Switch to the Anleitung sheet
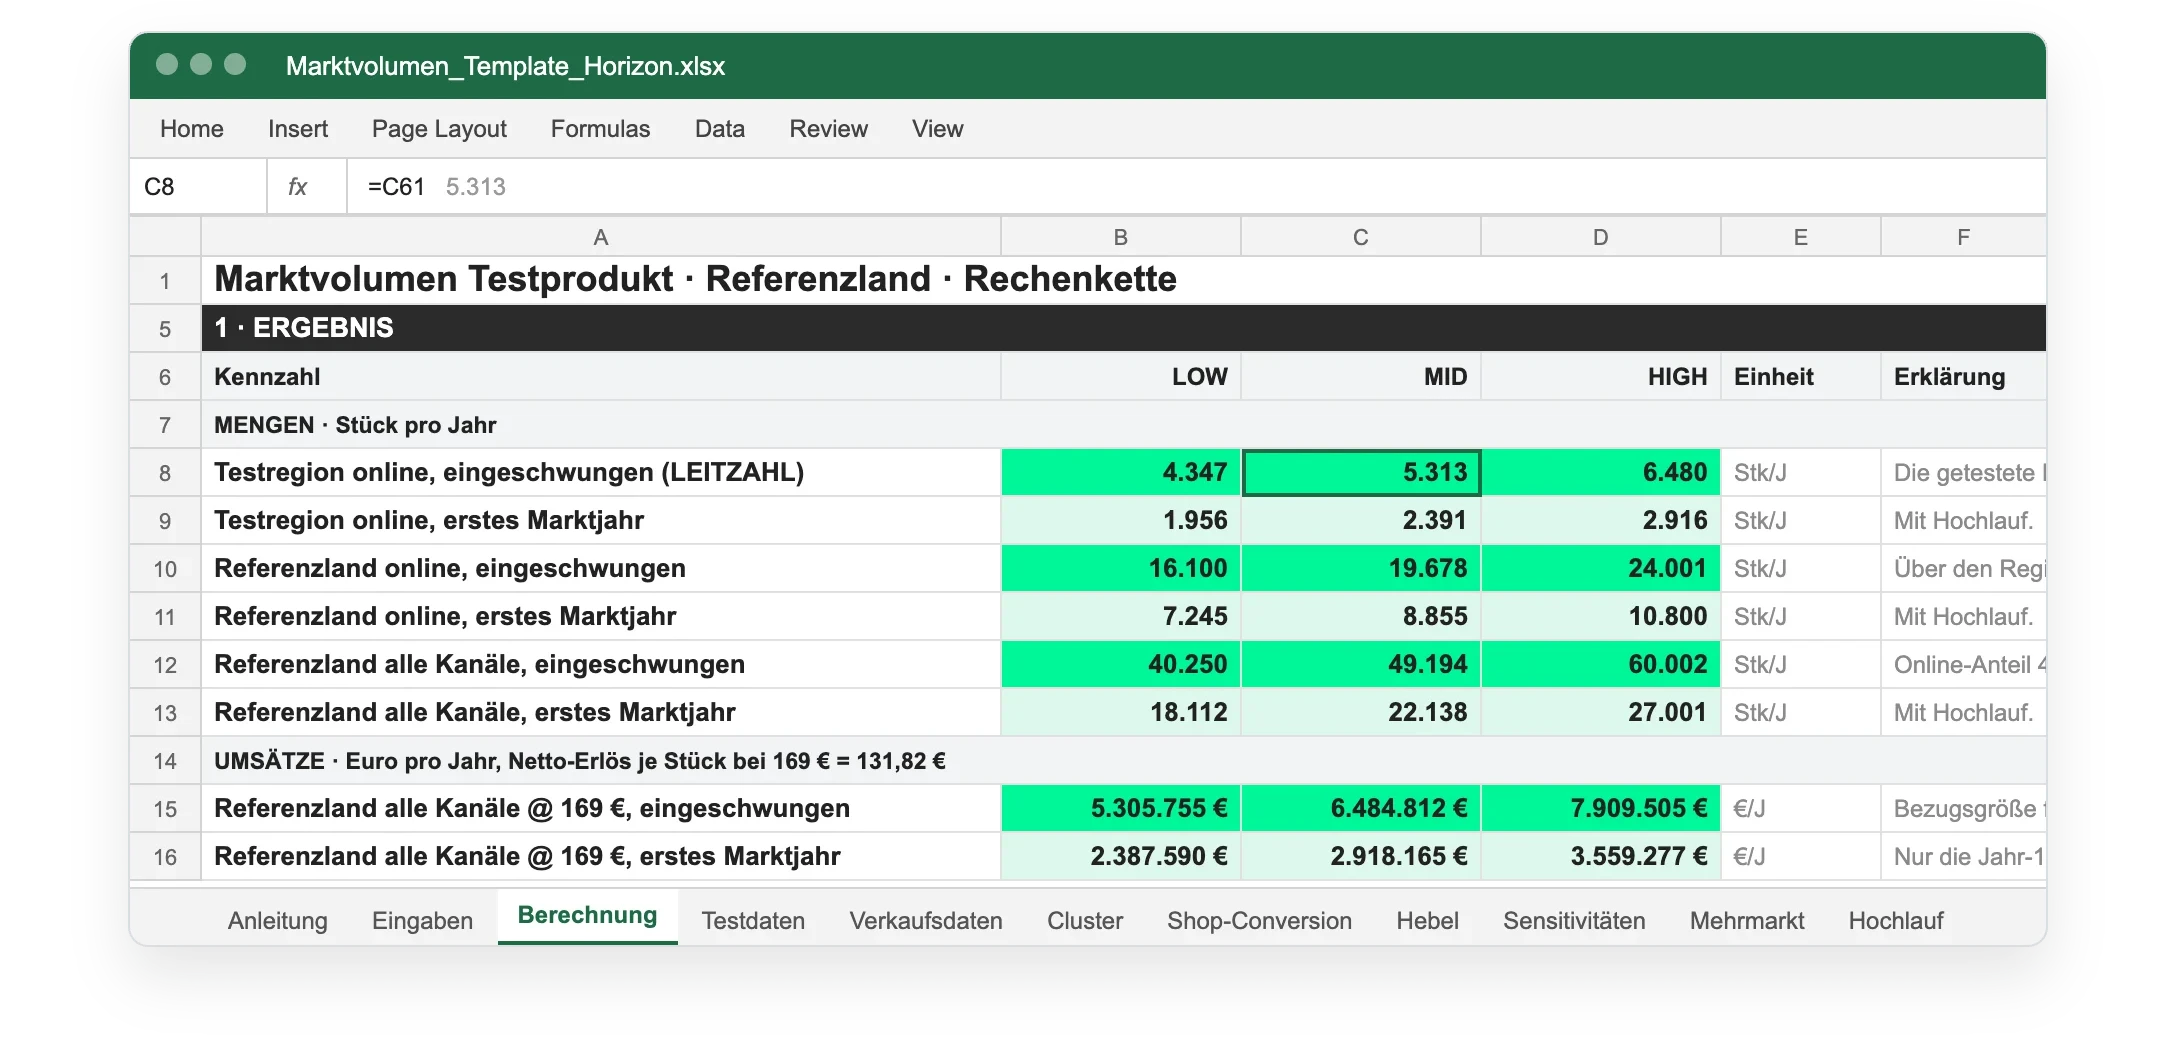Viewport: 2176px width, 1038px height. tap(277, 921)
